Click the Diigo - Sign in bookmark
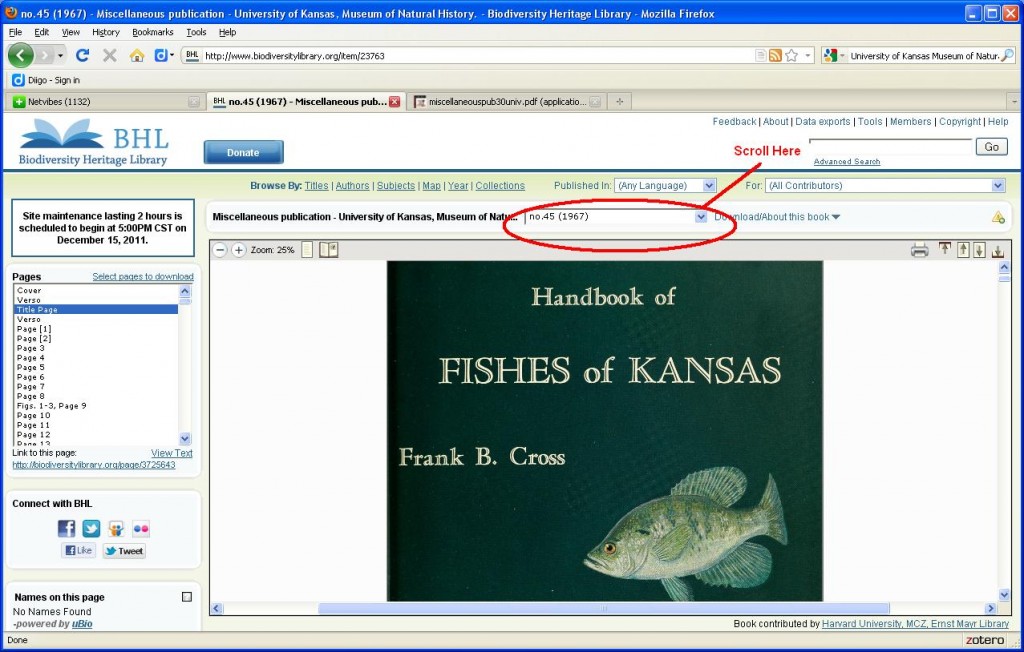Image resolution: width=1024 pixels, height=652 pixels. click(46, 80)
